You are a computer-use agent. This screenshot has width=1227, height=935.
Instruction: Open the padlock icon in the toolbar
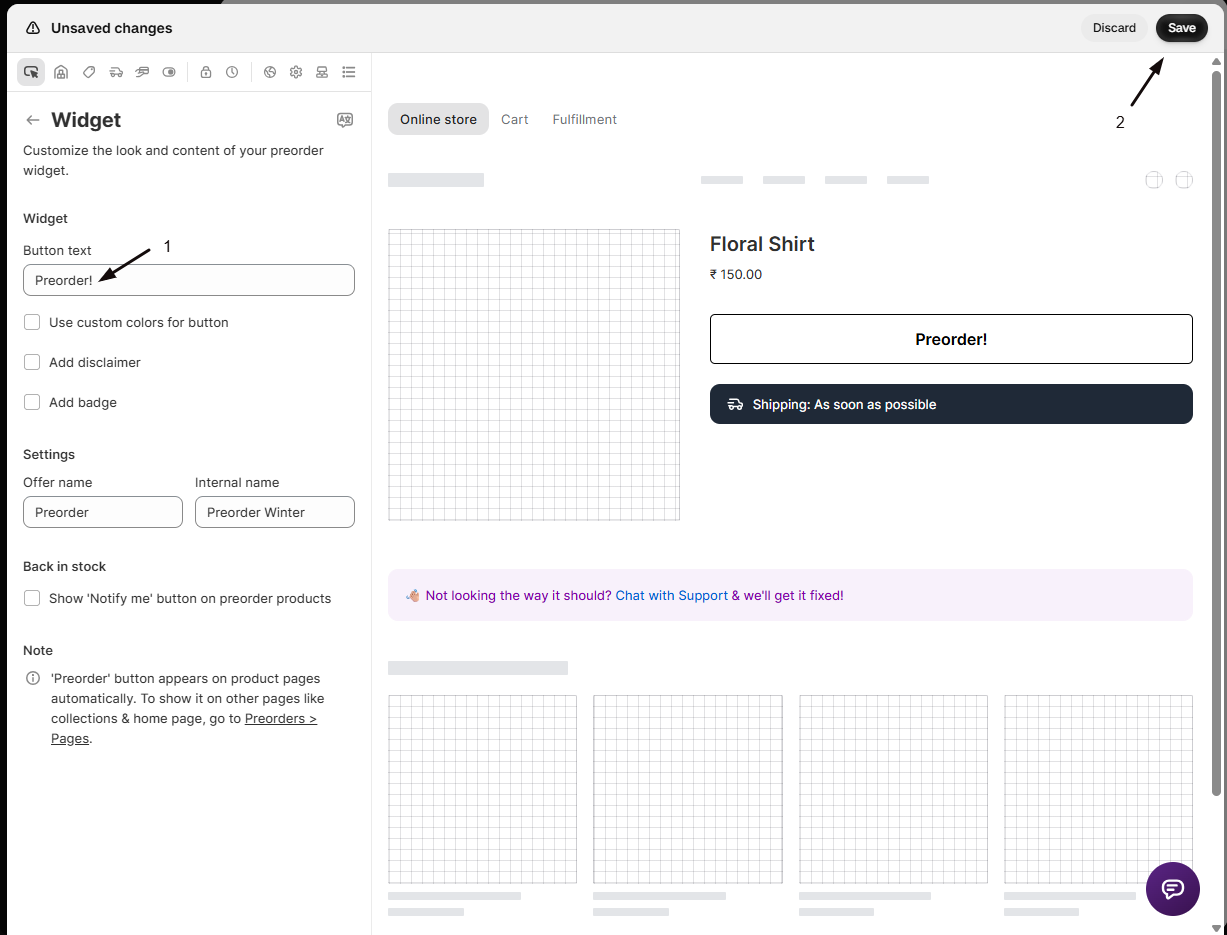click(x=206, y=72)
